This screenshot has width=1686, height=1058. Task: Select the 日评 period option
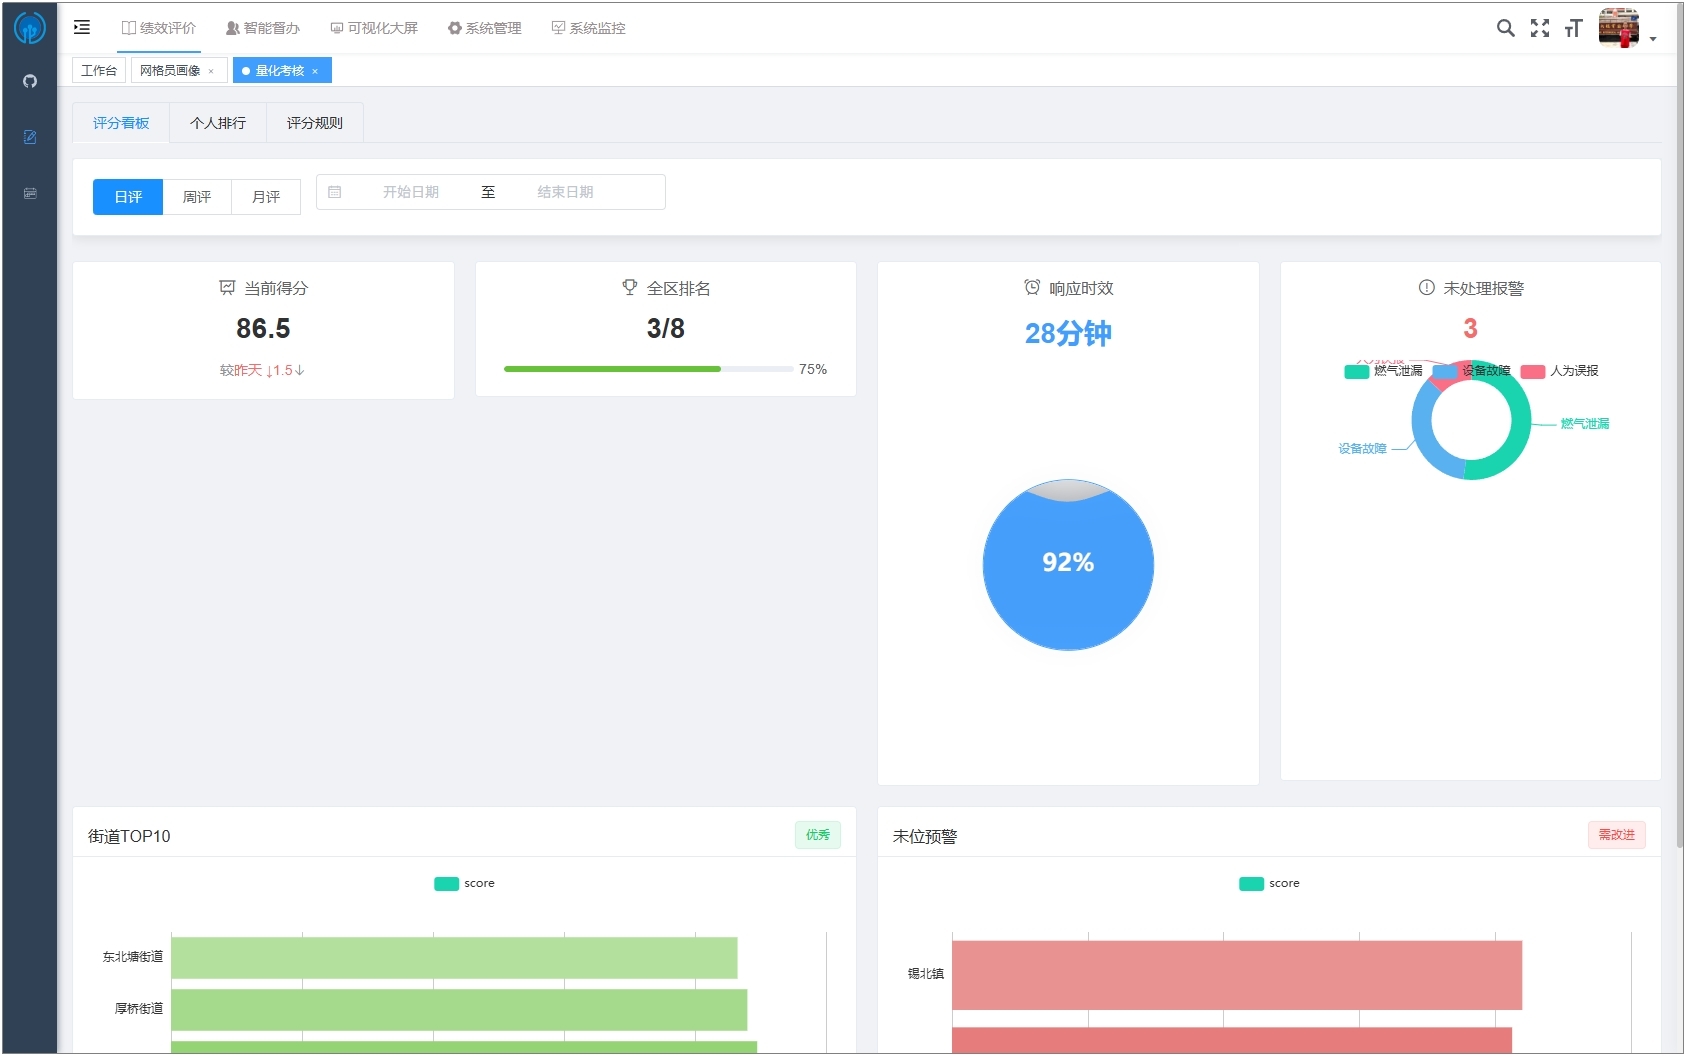128,197
